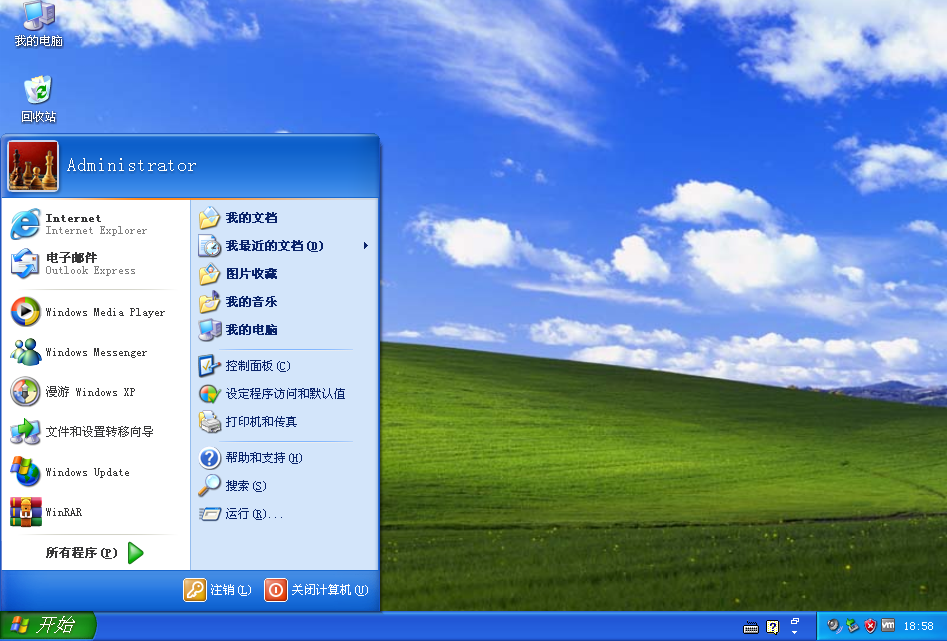Click the 注销 log off button
This screenshot has height=641, width=947.
point(217,590)
